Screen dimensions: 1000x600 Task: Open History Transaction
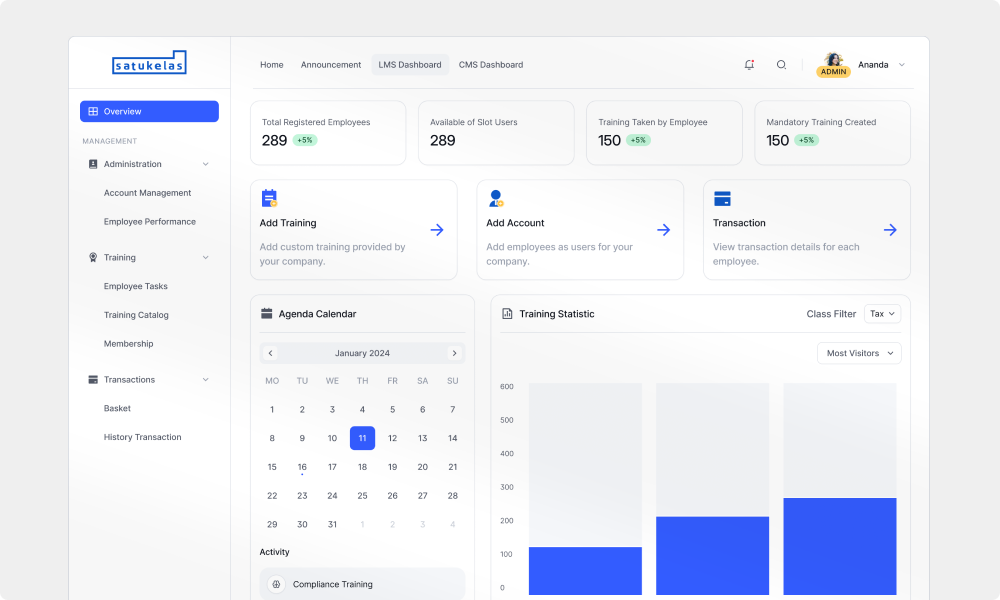click(x=143, y=437)
